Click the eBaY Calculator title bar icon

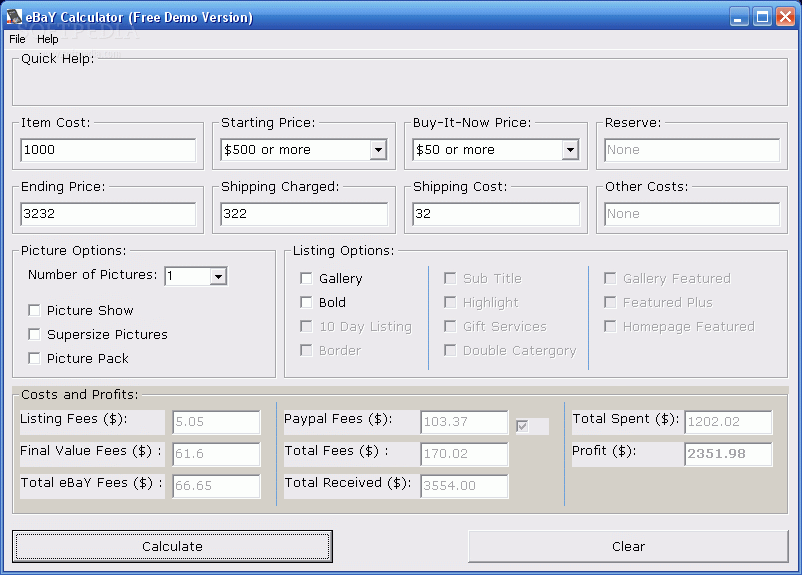click(x=14, y=17)
